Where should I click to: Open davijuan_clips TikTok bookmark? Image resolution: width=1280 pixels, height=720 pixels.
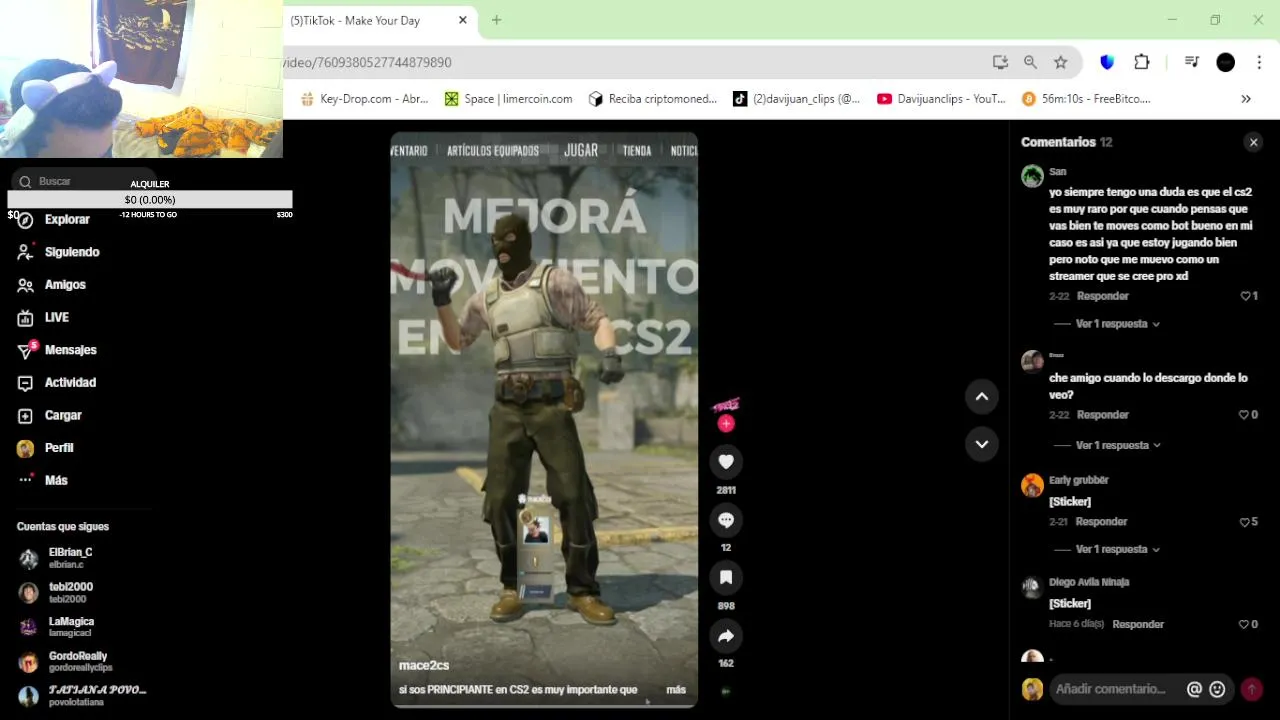(796, 99)
